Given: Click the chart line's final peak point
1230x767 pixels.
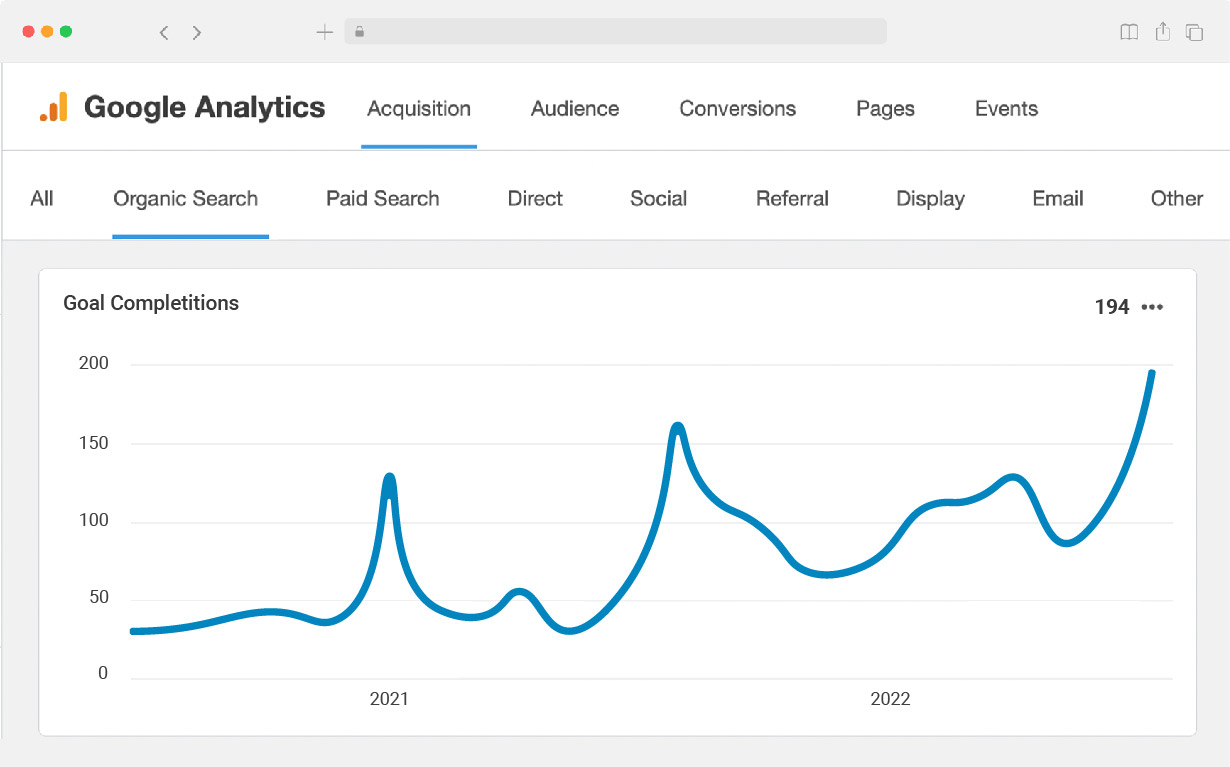Looking at the screenshot, I should tap(1152, 373).
